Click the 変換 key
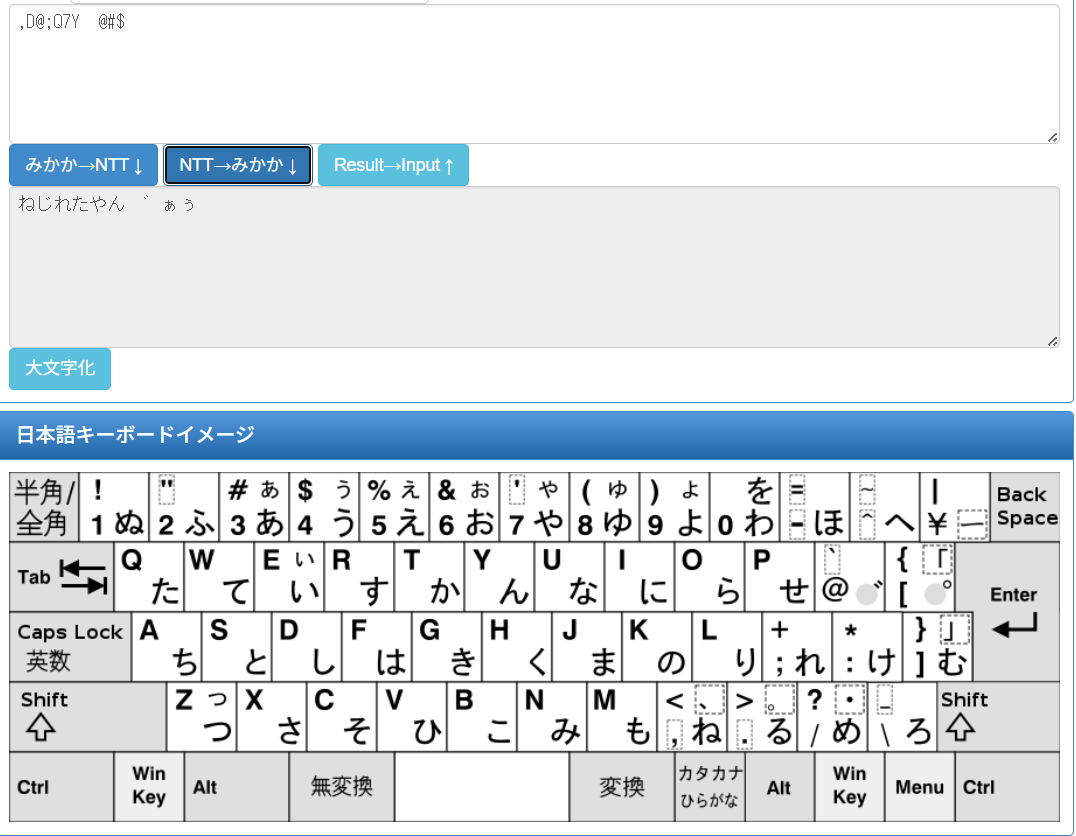This screenshot has height=836, width=1076. click(621, 787)
